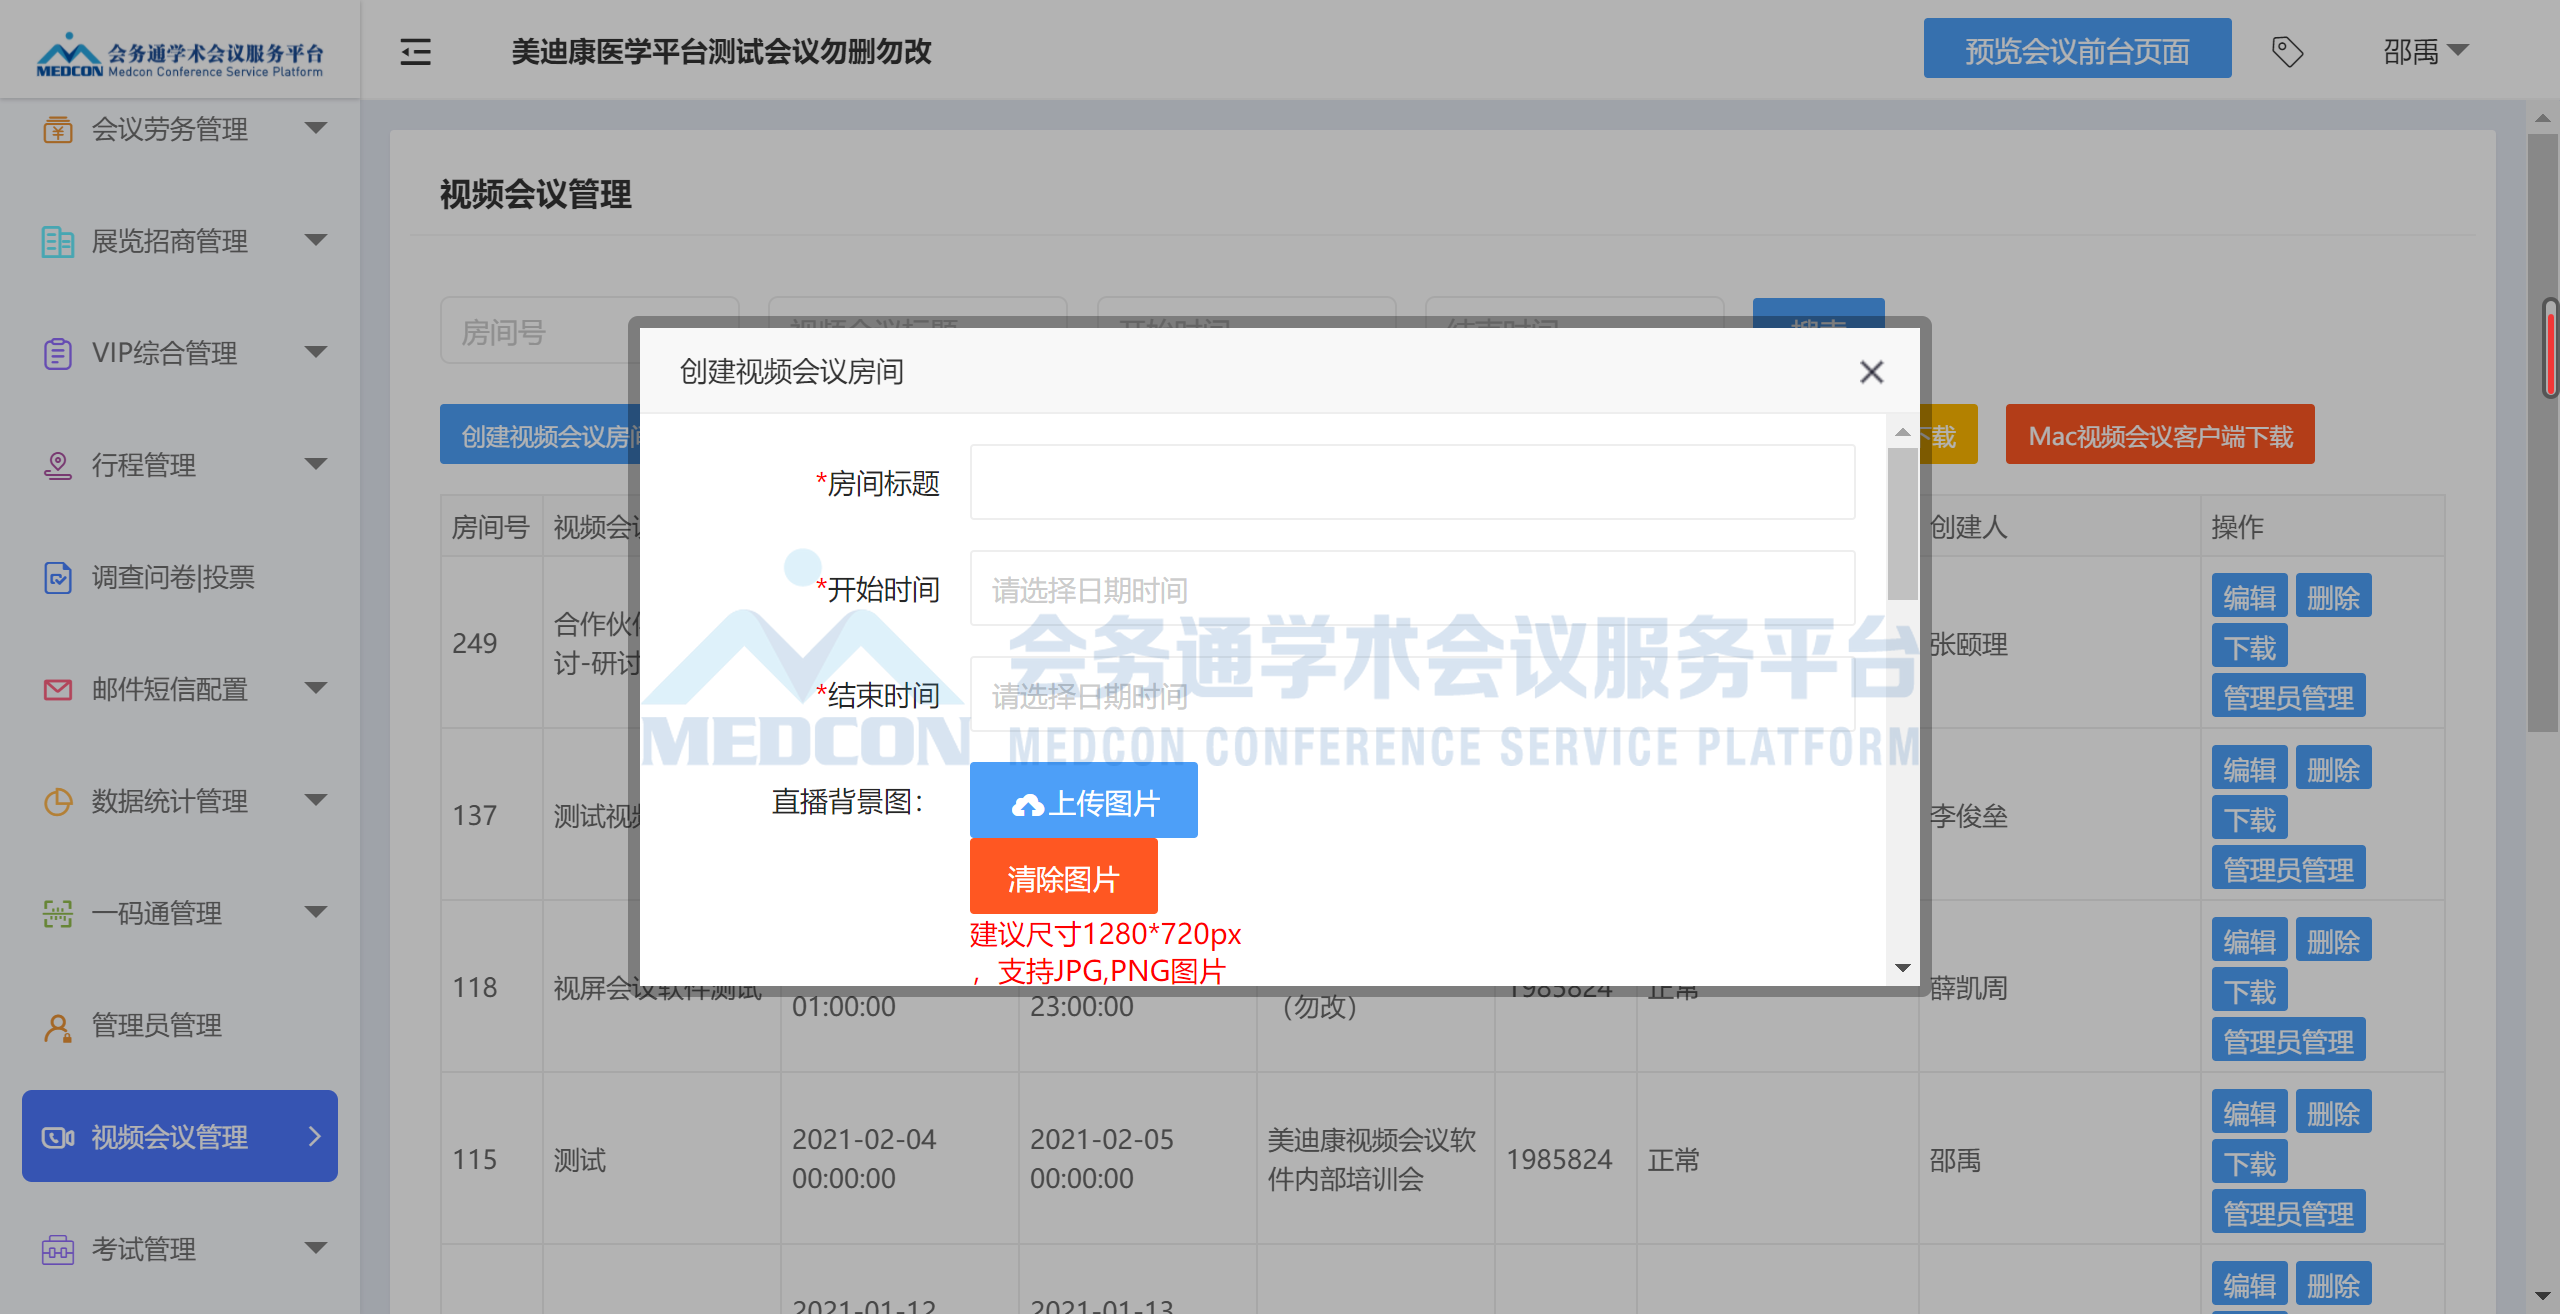Collapse the sidebar with the menu toggle icon

[x=415, y=51]
